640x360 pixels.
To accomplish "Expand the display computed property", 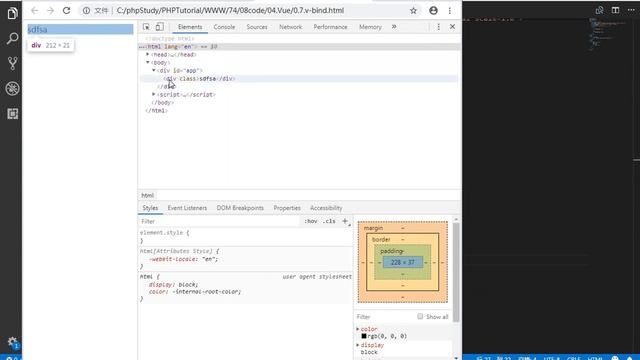I will click(x=358, y=345).
